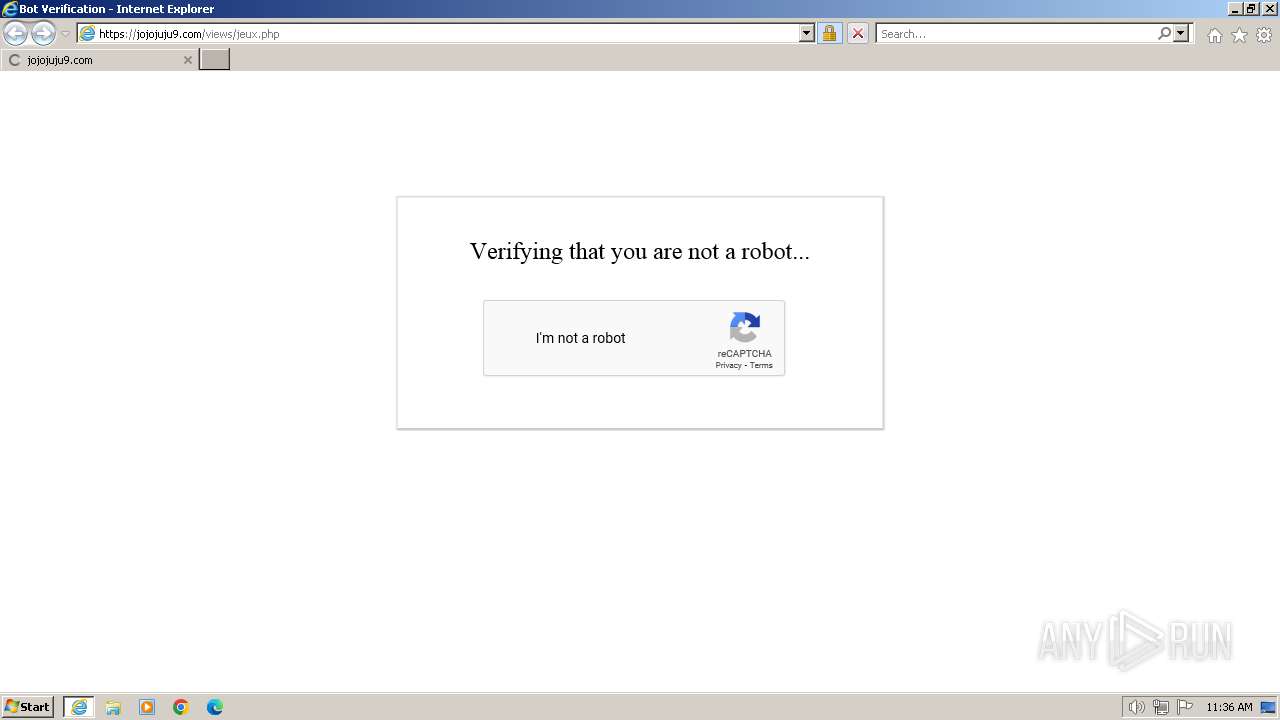This screenshot has height=720, width=1280.
Task: Open the Favorites star icon
Action: pos(1239,35)
